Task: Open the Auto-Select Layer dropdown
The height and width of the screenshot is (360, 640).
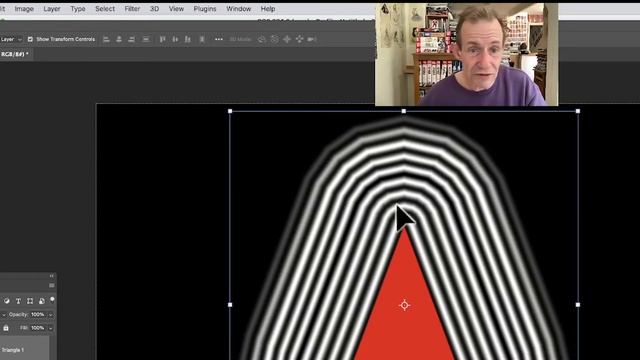Action: point(11,39)
